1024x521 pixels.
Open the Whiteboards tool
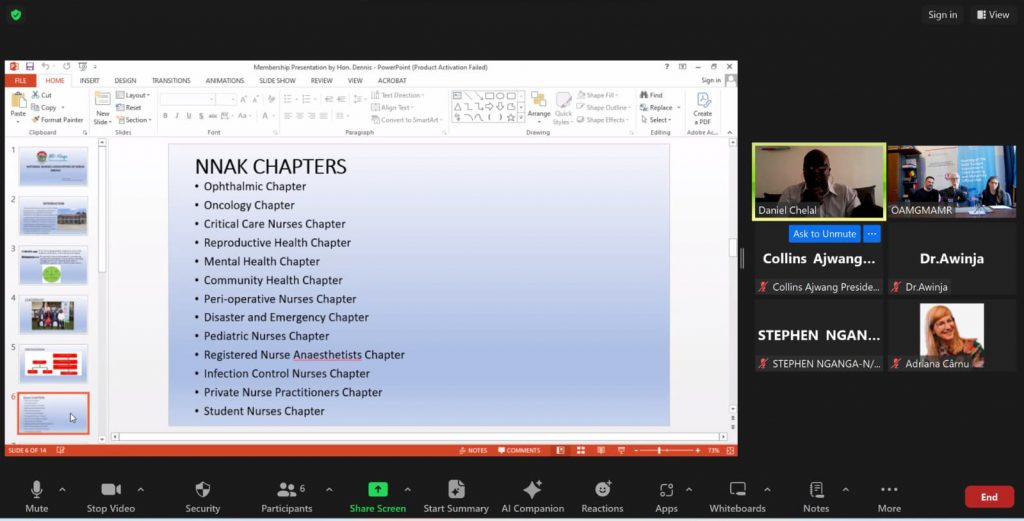[737, 489]
